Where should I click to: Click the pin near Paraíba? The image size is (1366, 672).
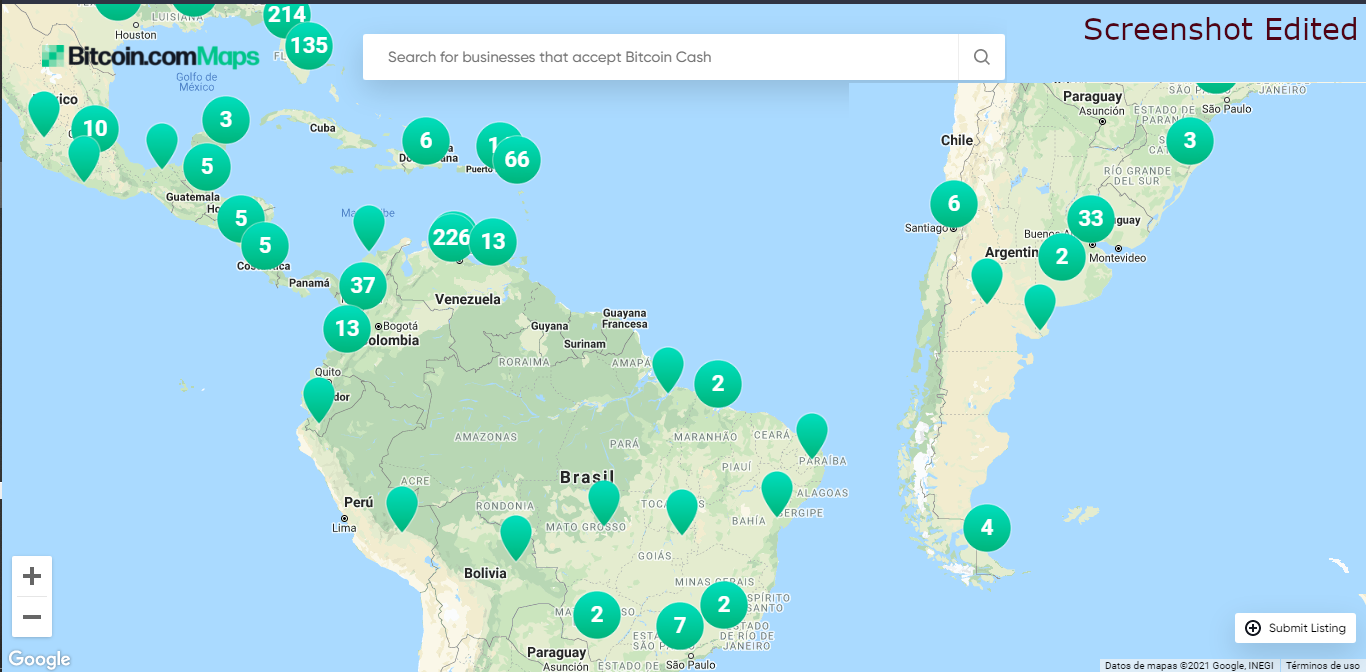pos(812,435)
